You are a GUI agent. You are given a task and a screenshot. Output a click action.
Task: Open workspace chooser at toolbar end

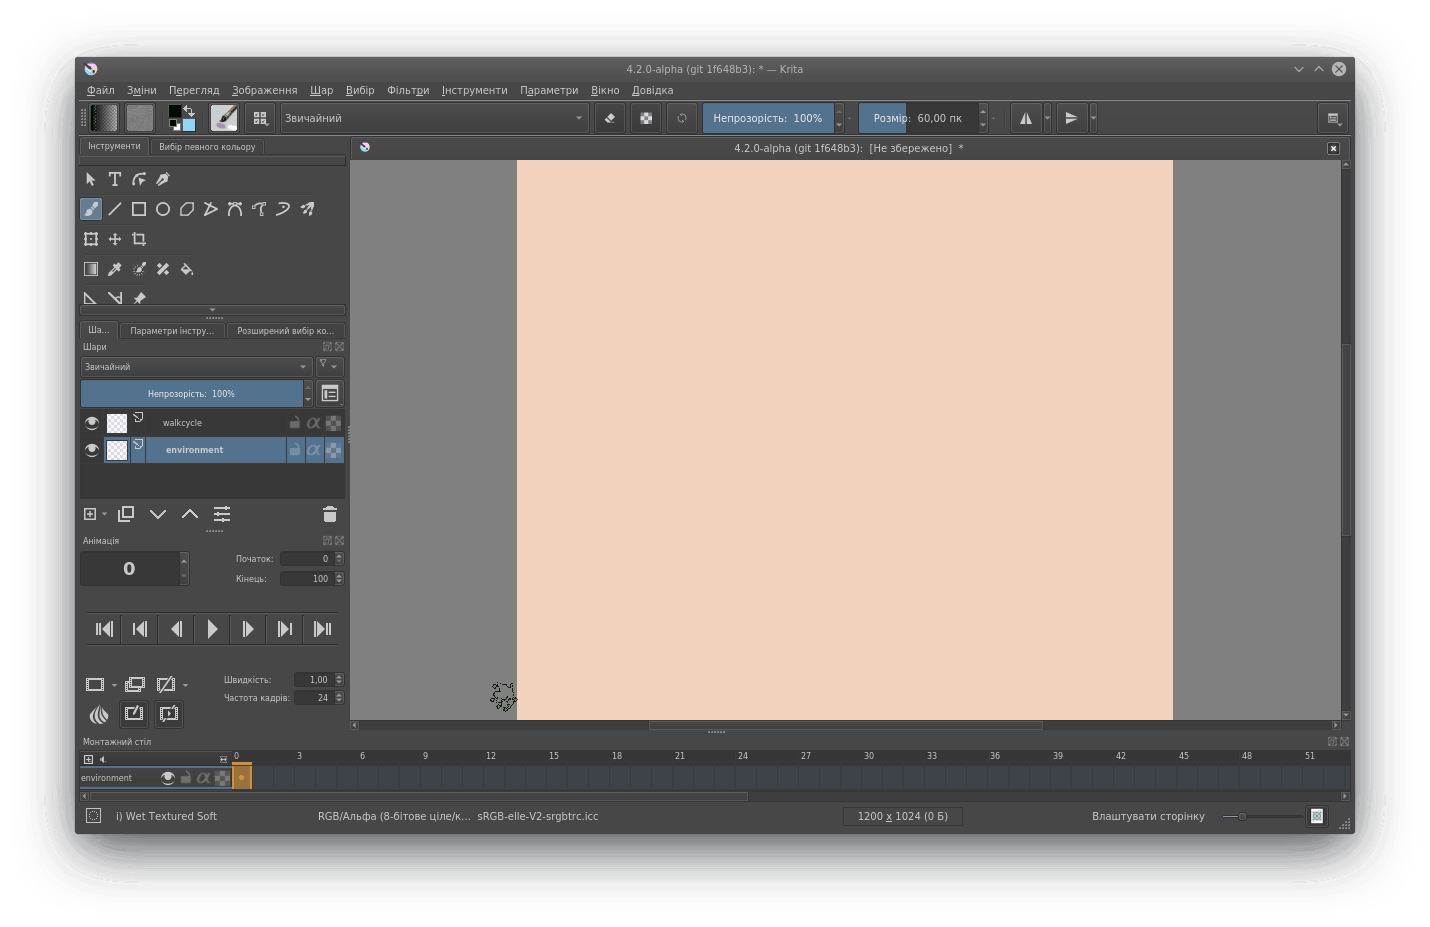pyautogui.click(x=1333, y=118)
